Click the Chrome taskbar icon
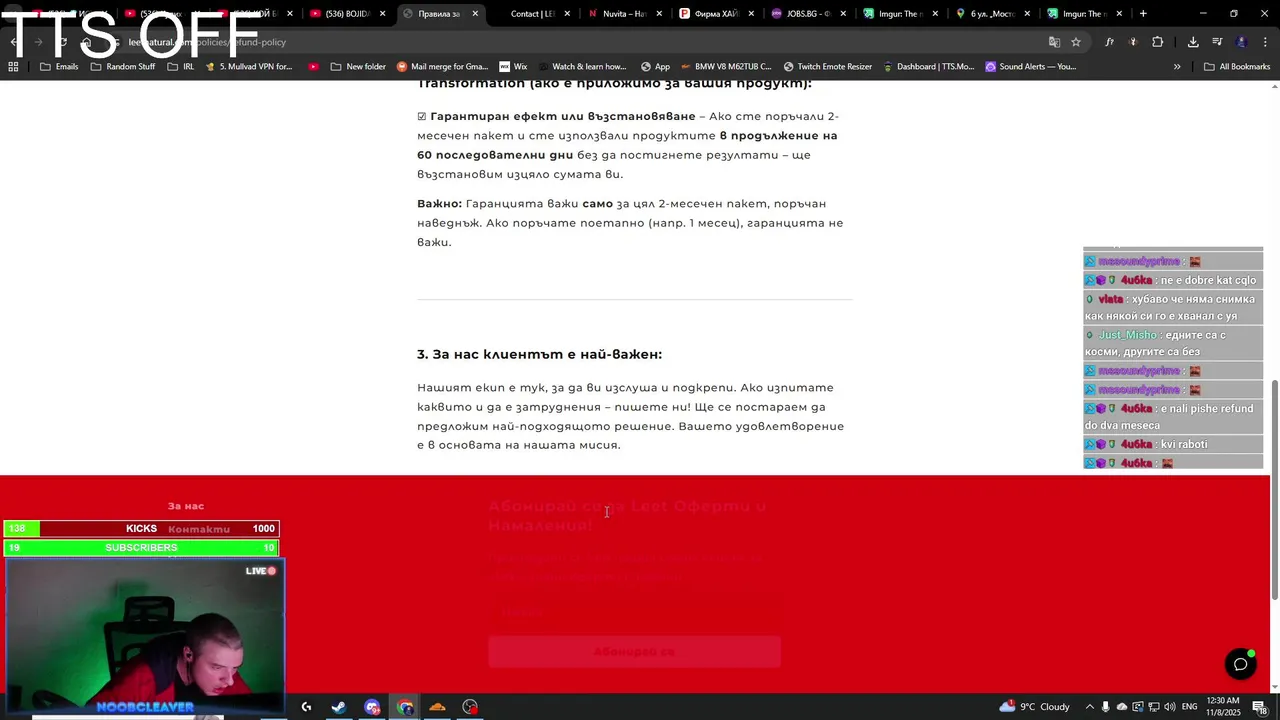This screenshot has width=1280, height=720. (x=405, y=707)
